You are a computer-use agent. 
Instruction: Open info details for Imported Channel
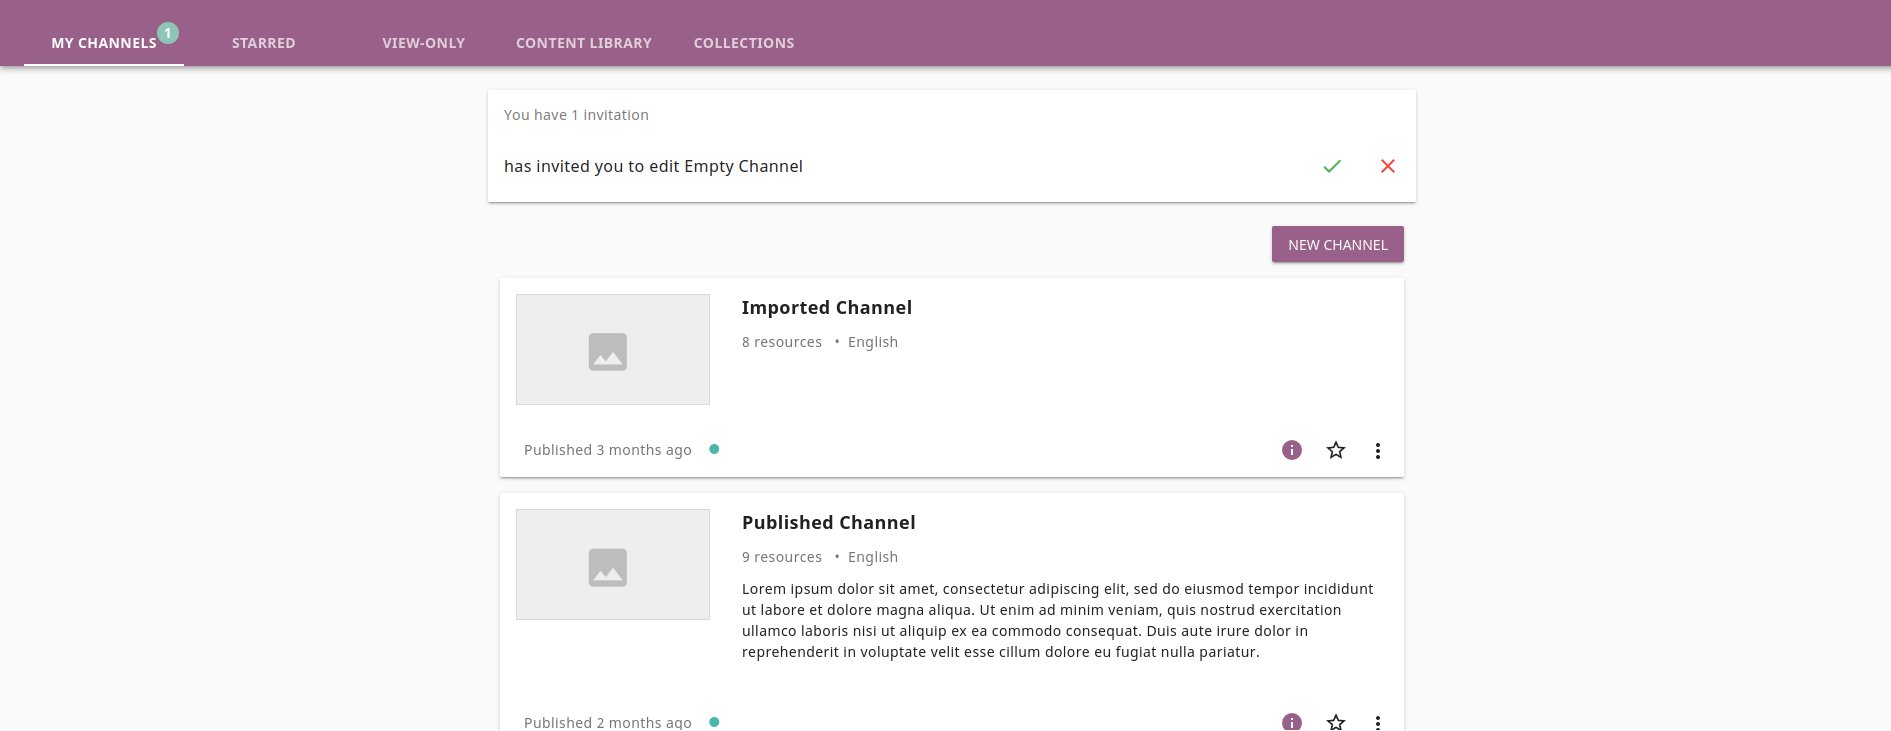click(1292, 450)
